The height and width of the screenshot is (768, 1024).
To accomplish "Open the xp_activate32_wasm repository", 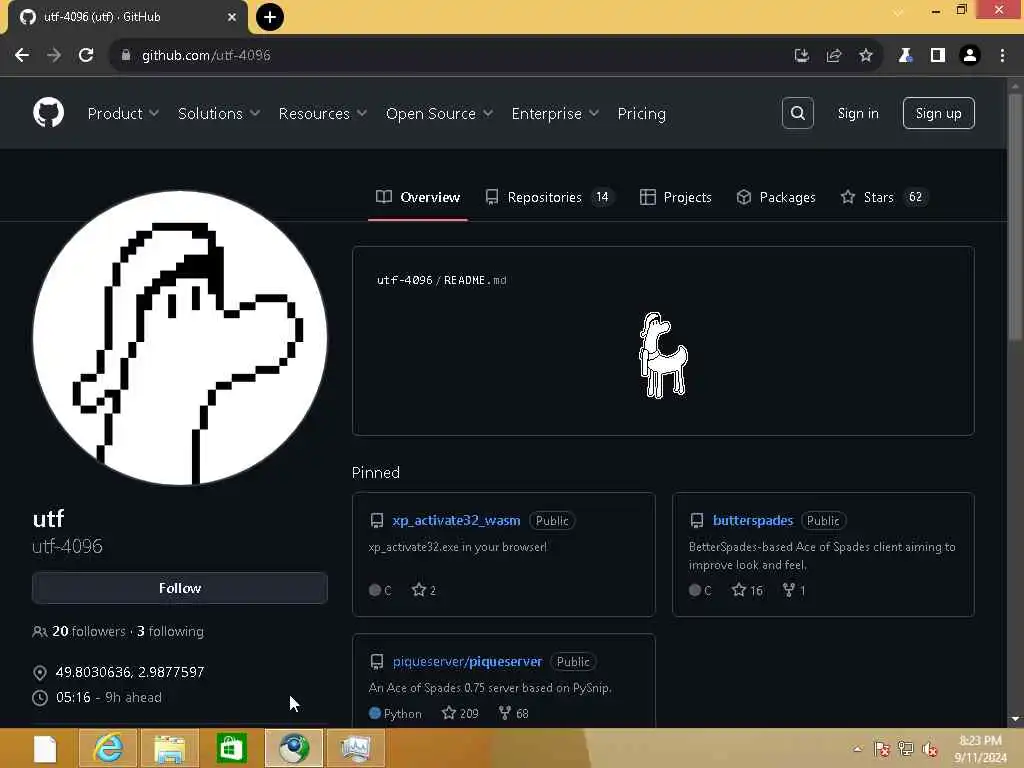I will pos(456,520).
